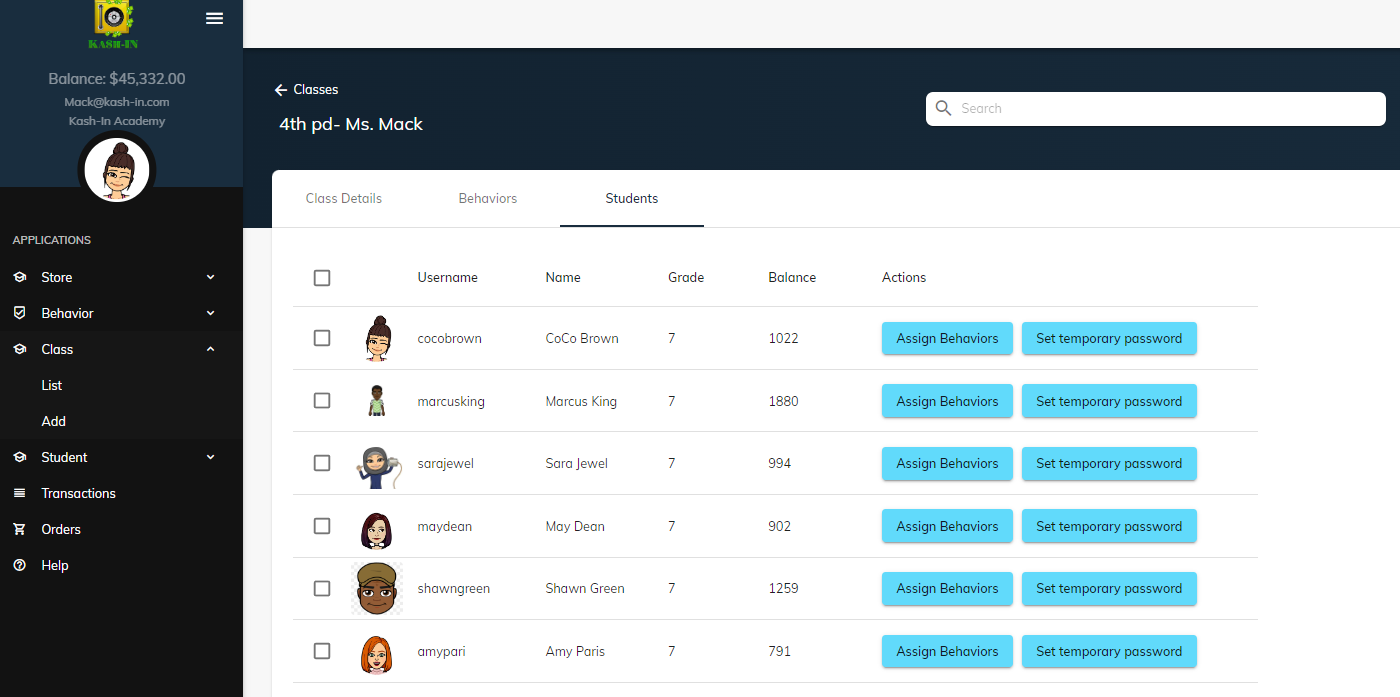Check the checkbox for CoCo Brown
This screenshot has width=1400, height=697.
point(322,337)
